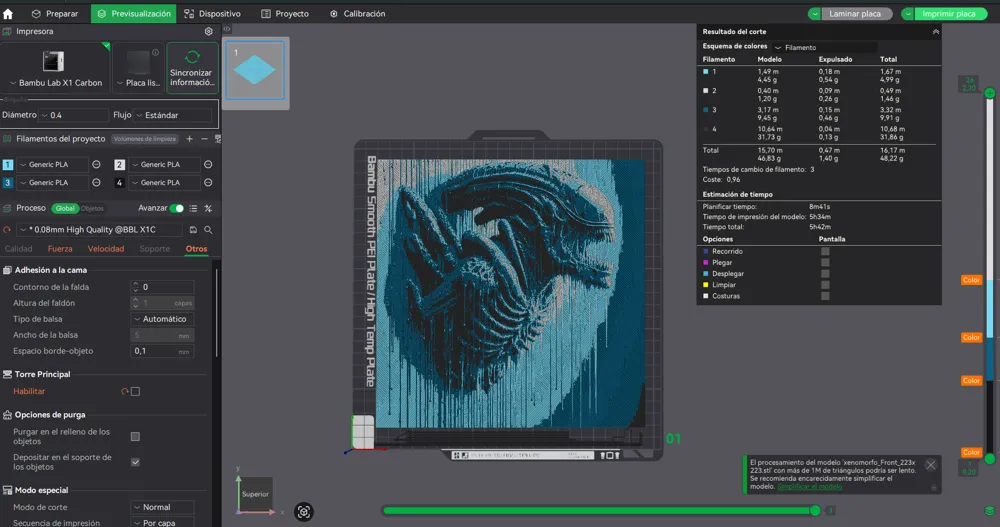Toggle the Avanzar advanced mode switch
1000x527 pixels.
coord(177,208)
